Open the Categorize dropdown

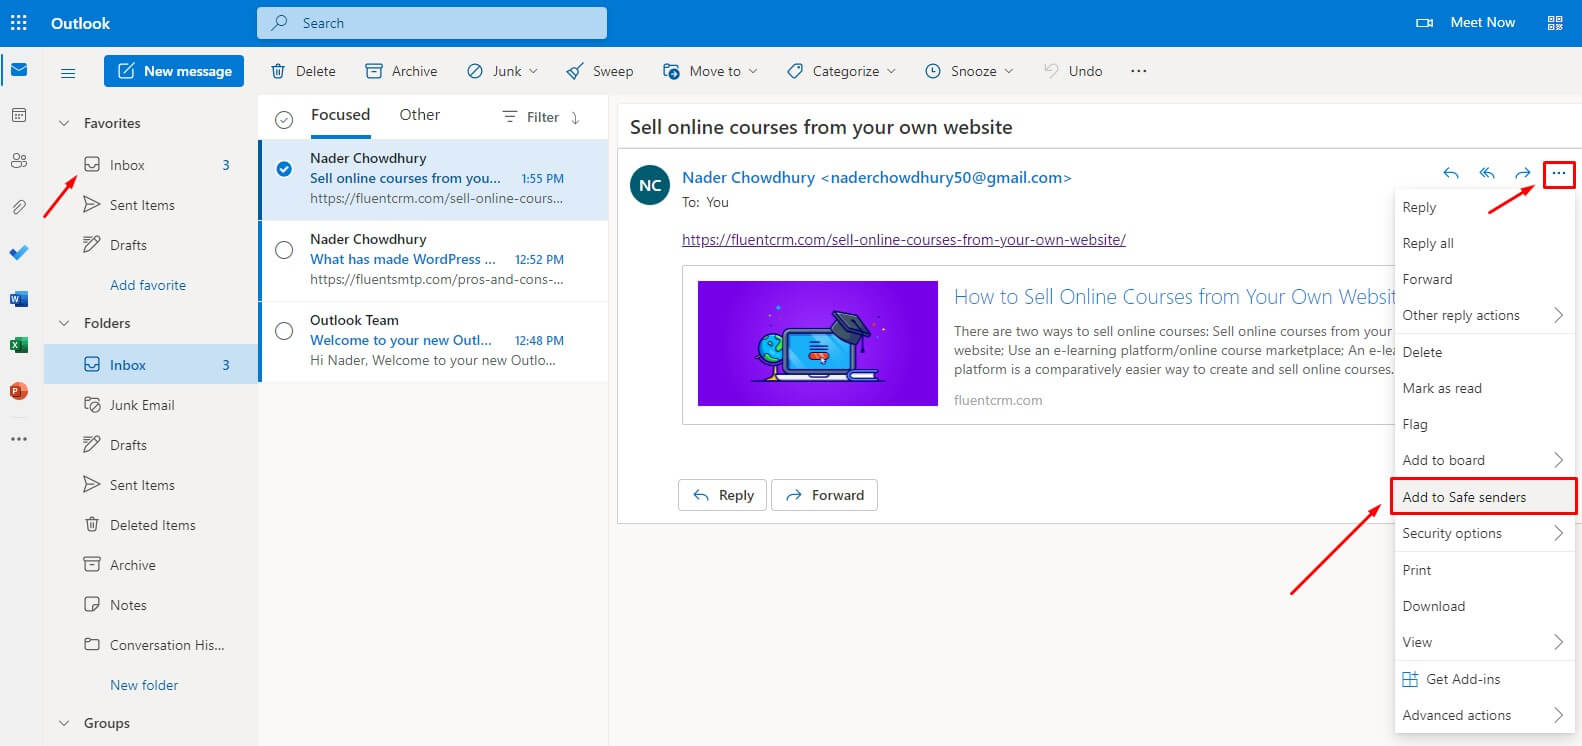tap(841, 71)
